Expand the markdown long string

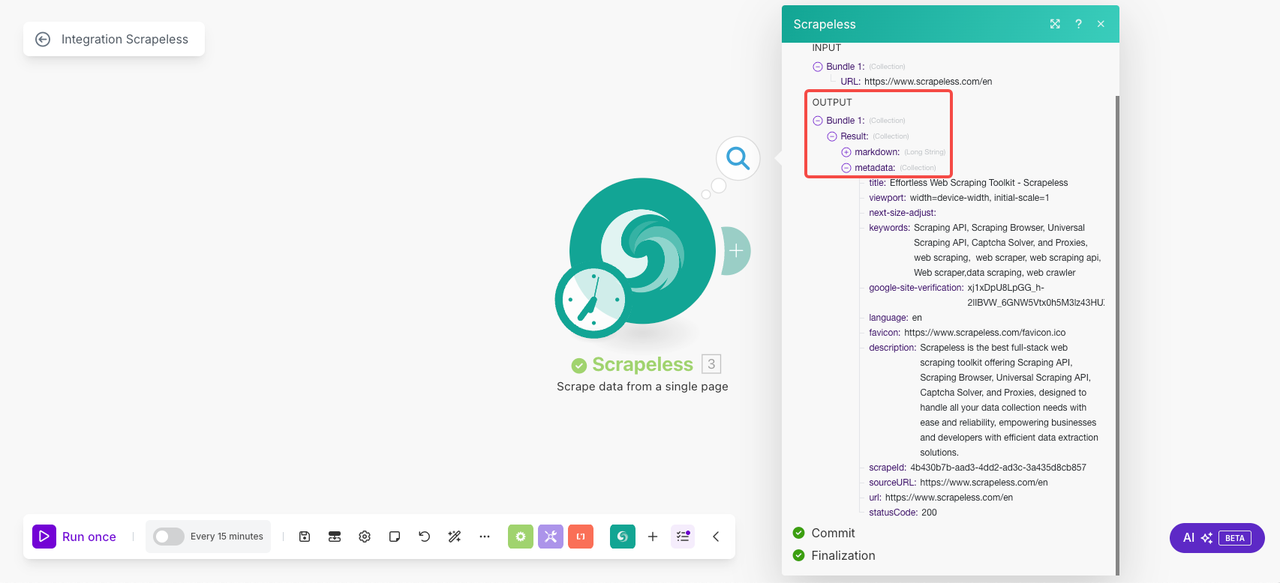tap(846, 152)
